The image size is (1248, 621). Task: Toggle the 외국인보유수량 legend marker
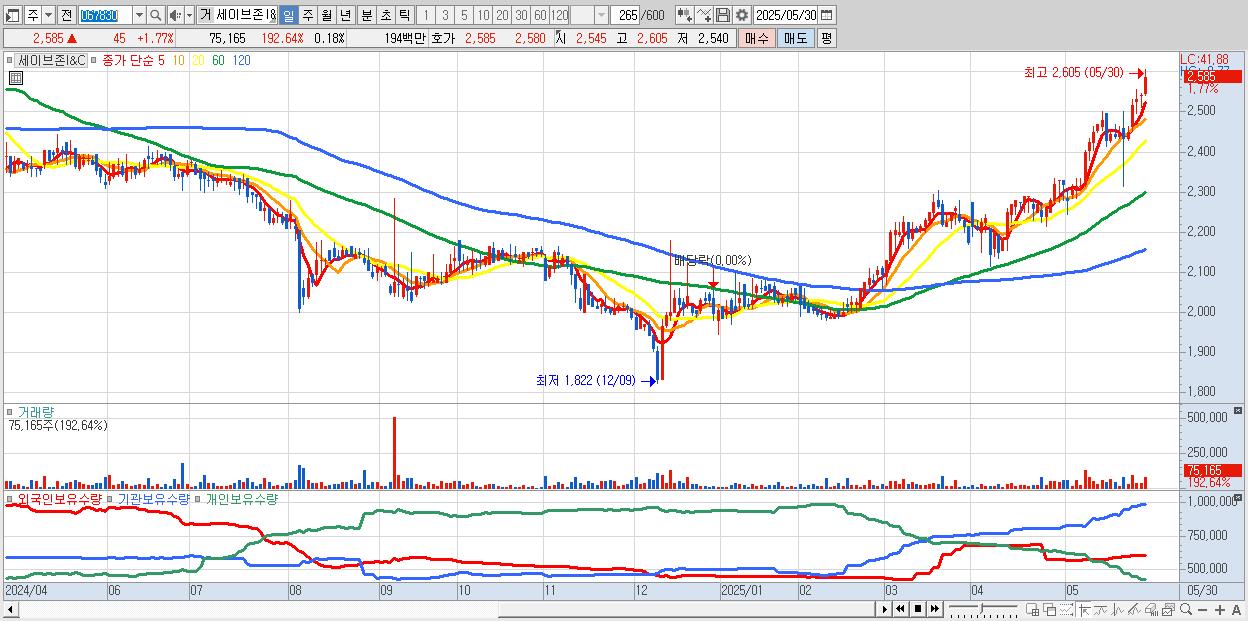pyautogui.click(x=11, y=498)
